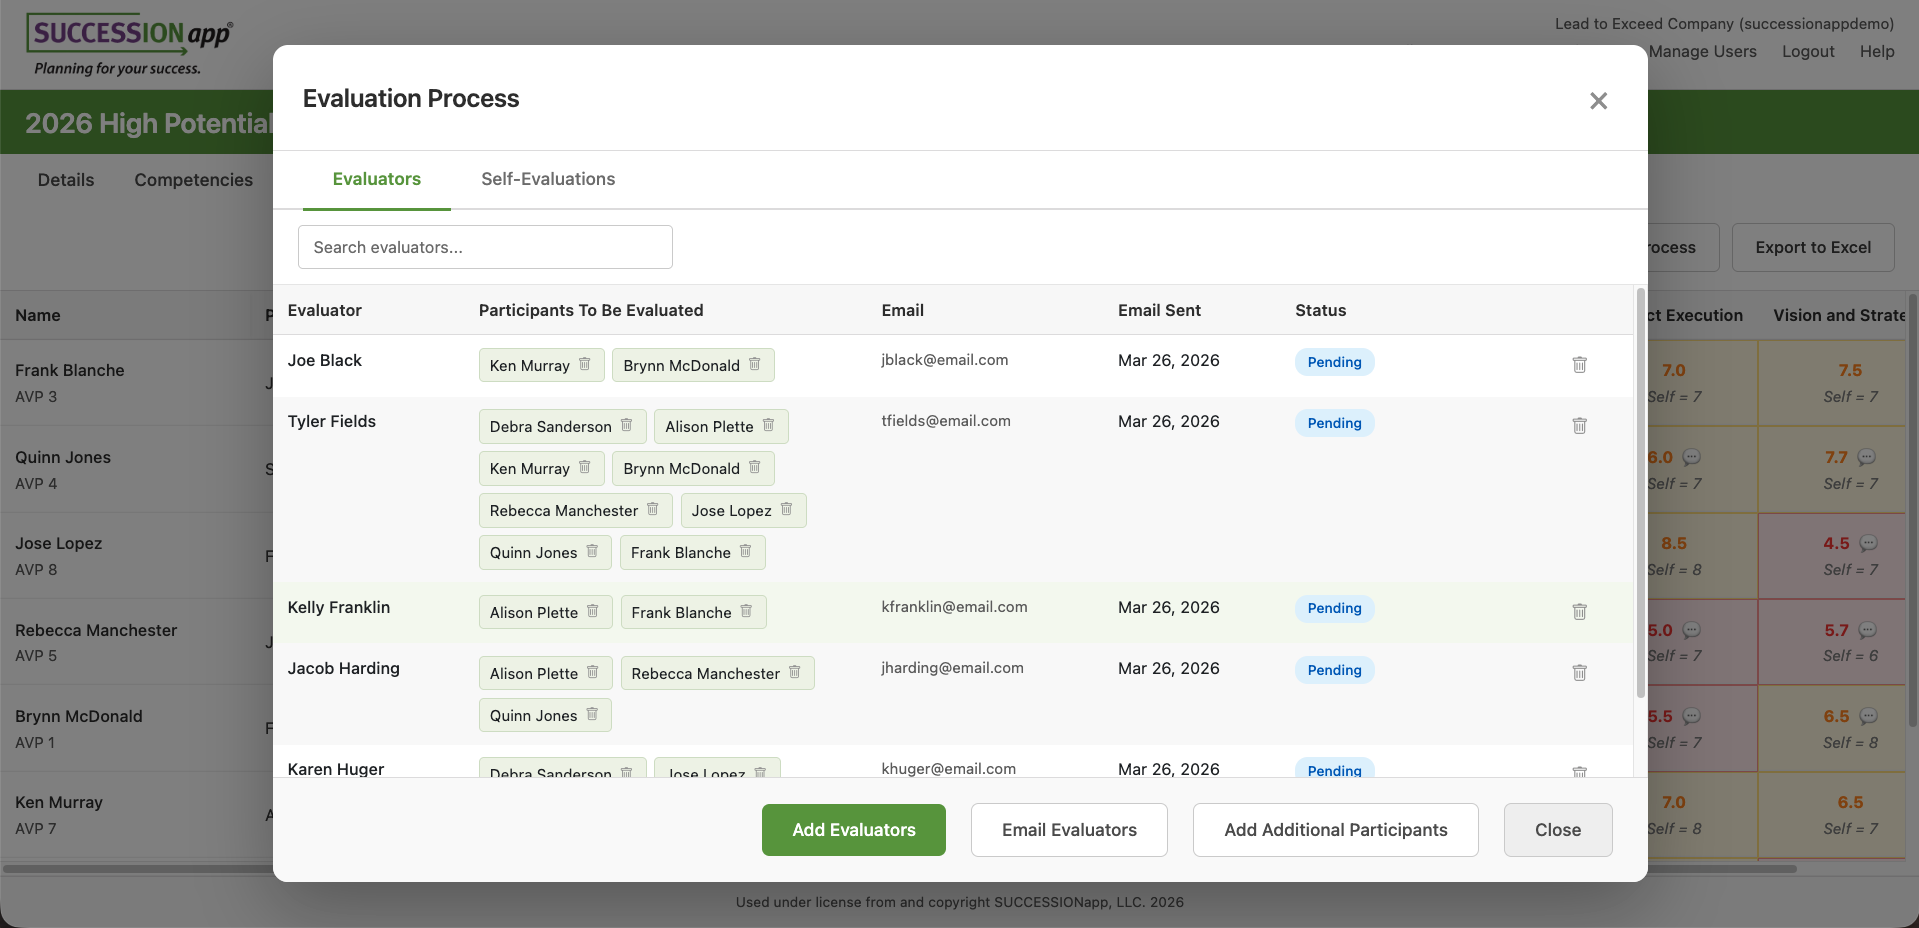
Task: Click the Email Evaluators button
Action: [x=1069, y=830]
